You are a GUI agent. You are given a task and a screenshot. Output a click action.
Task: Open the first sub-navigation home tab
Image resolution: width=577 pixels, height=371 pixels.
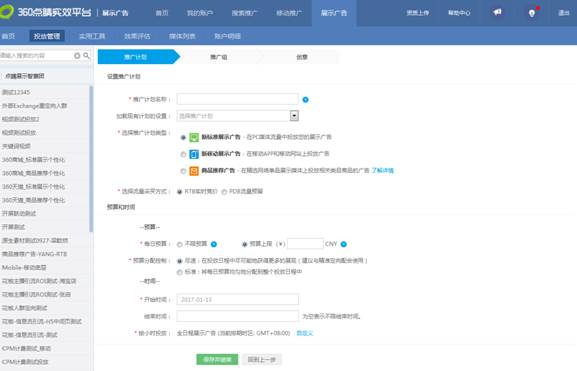tap(8, 36)
